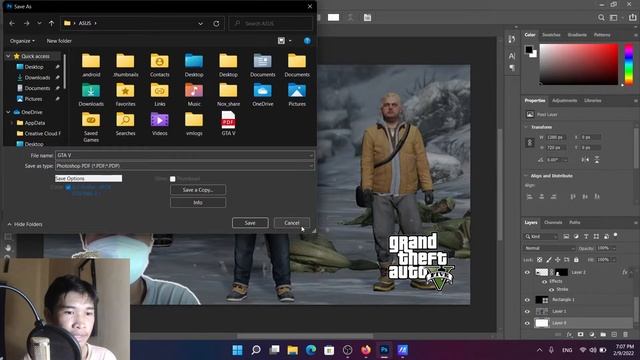Open the Opacity value dropdown
Screen dimensions: 640x360
pyautogui.click(x=613, y=248)
